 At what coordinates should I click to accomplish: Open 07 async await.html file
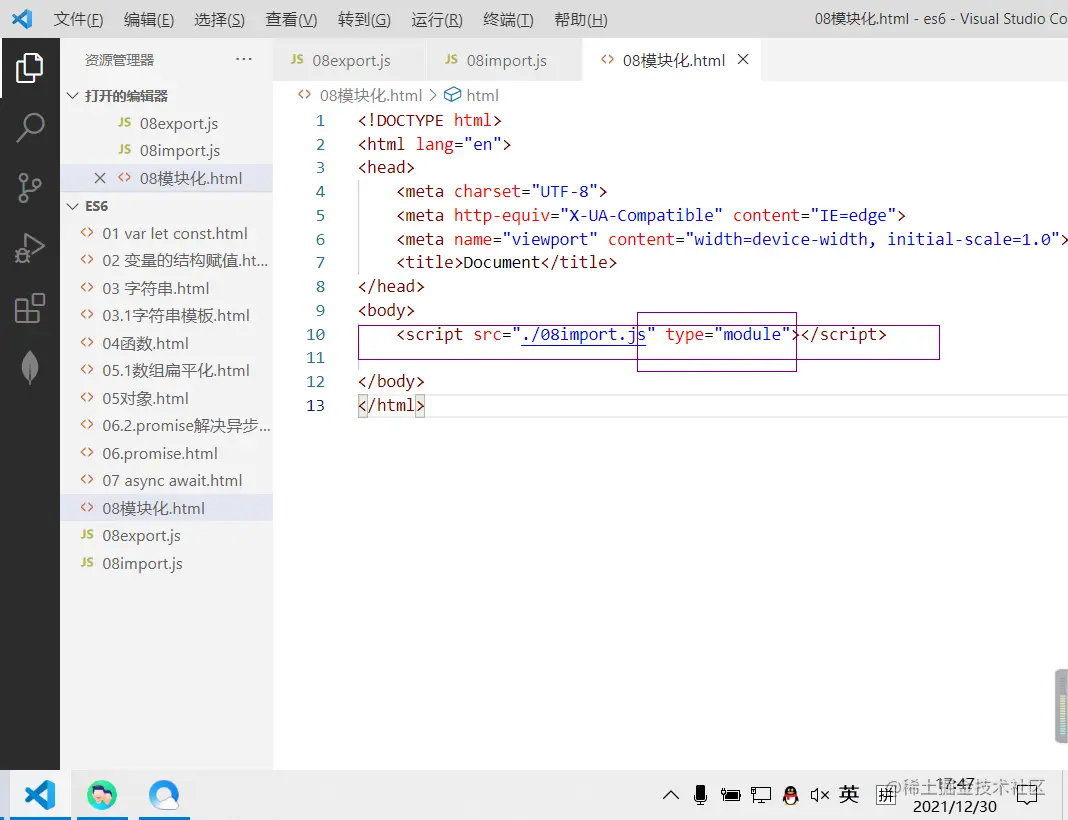167,480
